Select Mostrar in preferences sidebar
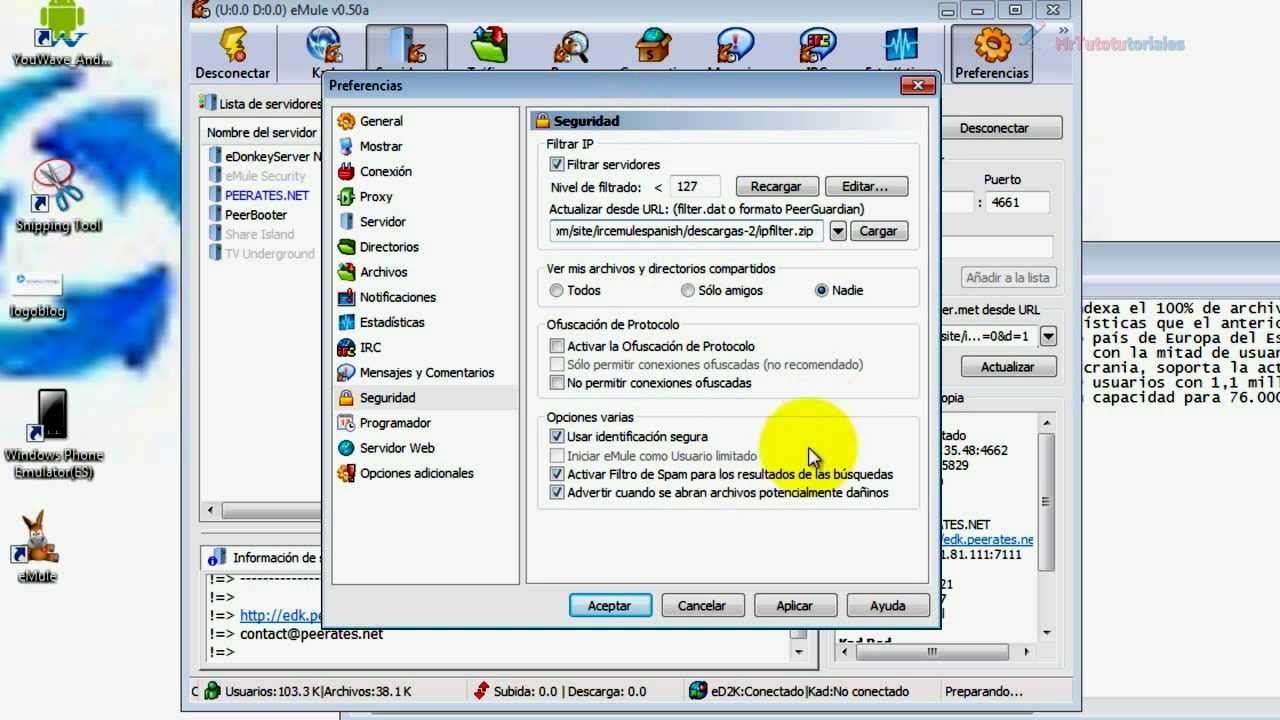The width and height of the screenshot is (1280, 720). [x=381, y=146]
